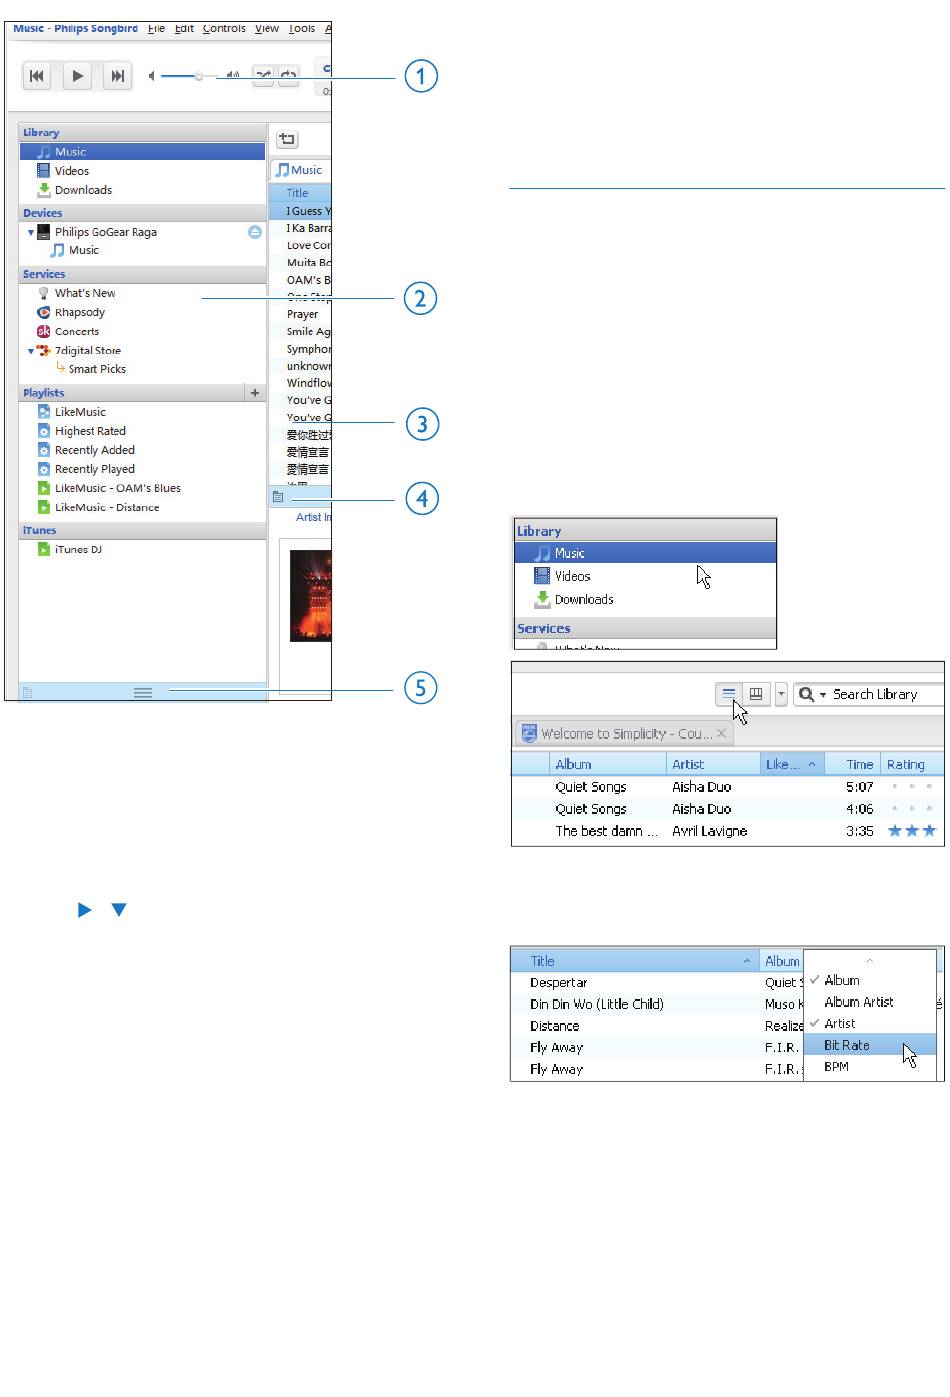Viewport: 950px width, 1397px height.
Task: Click the new tab icon above Music tab
Action: 287,140
